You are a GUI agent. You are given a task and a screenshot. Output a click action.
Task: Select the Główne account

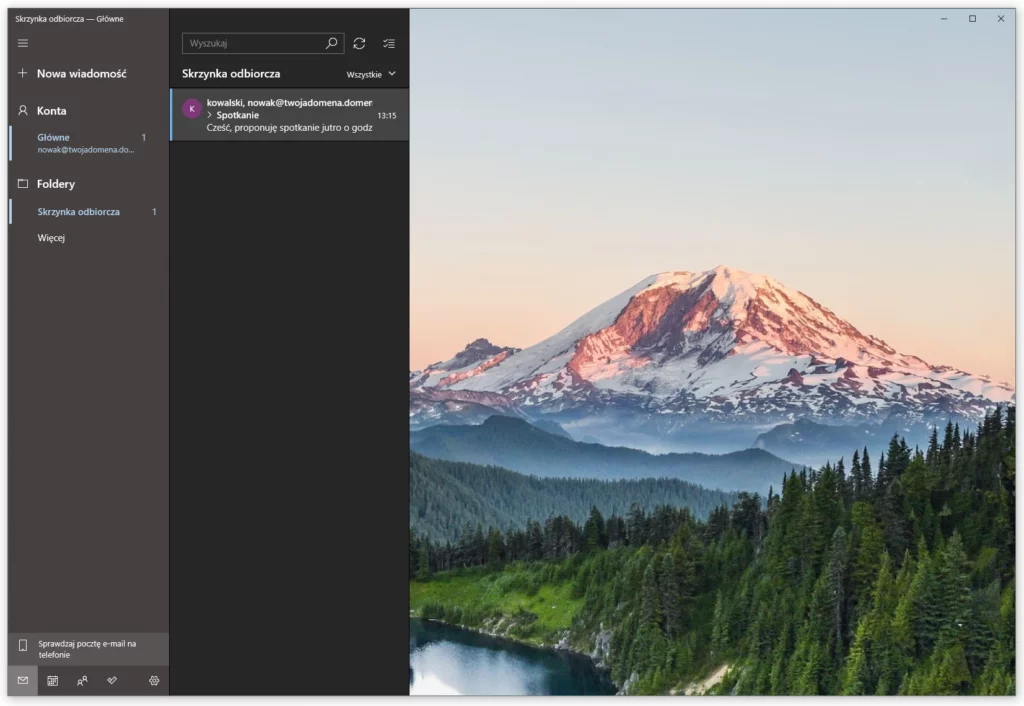click(x=85, y=143)
